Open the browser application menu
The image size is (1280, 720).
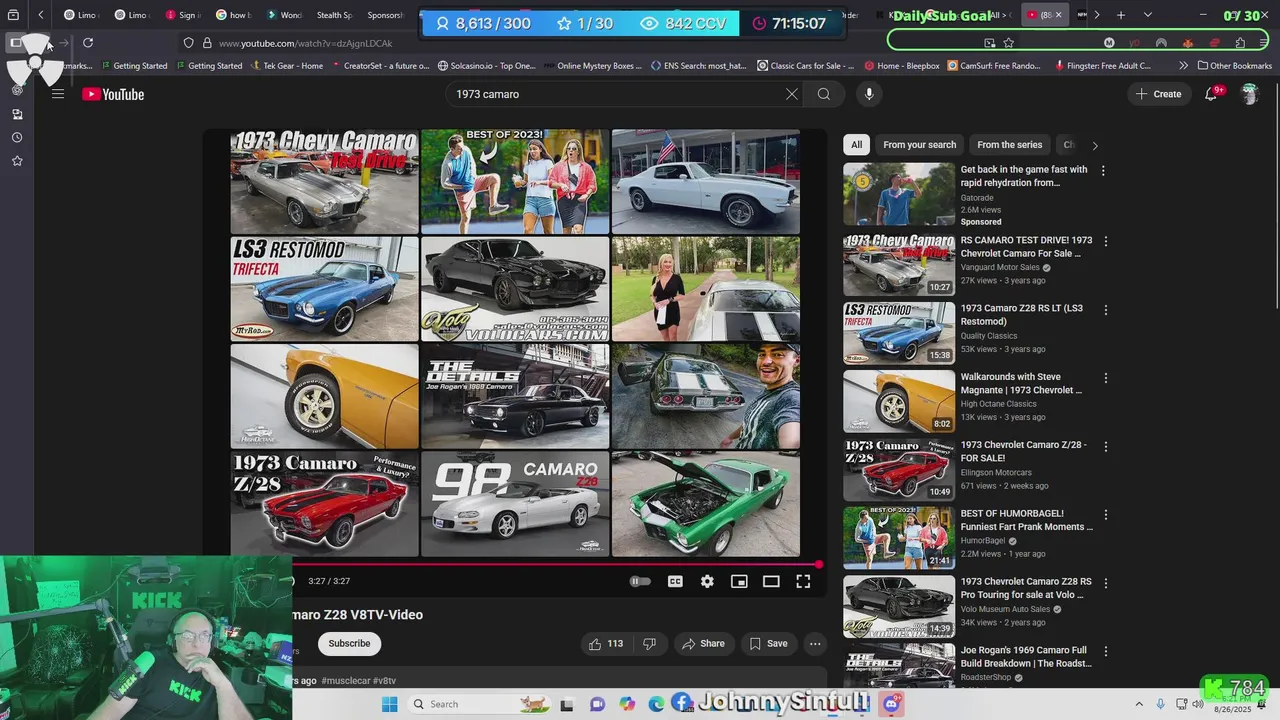click(x=1265, y=43)
